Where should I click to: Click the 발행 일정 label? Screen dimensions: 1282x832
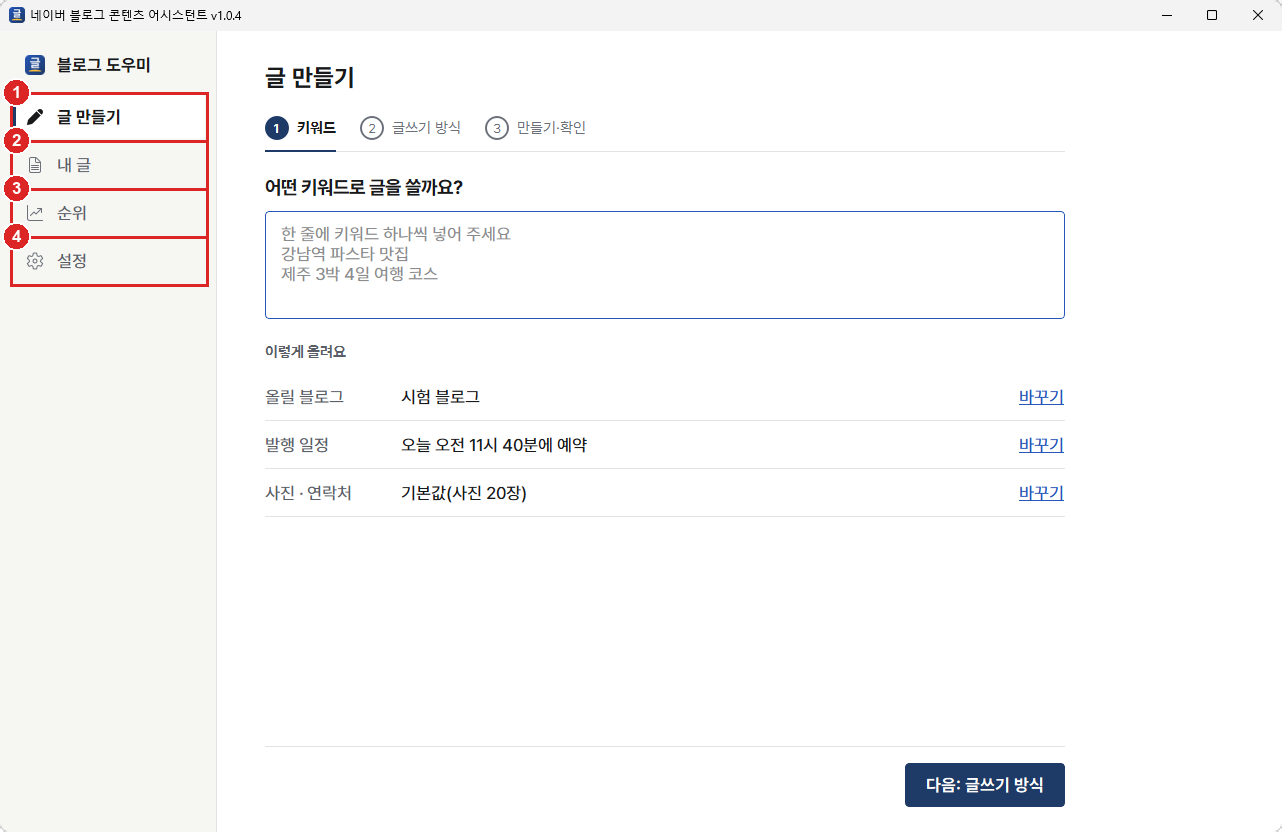(x=297, y=445)
